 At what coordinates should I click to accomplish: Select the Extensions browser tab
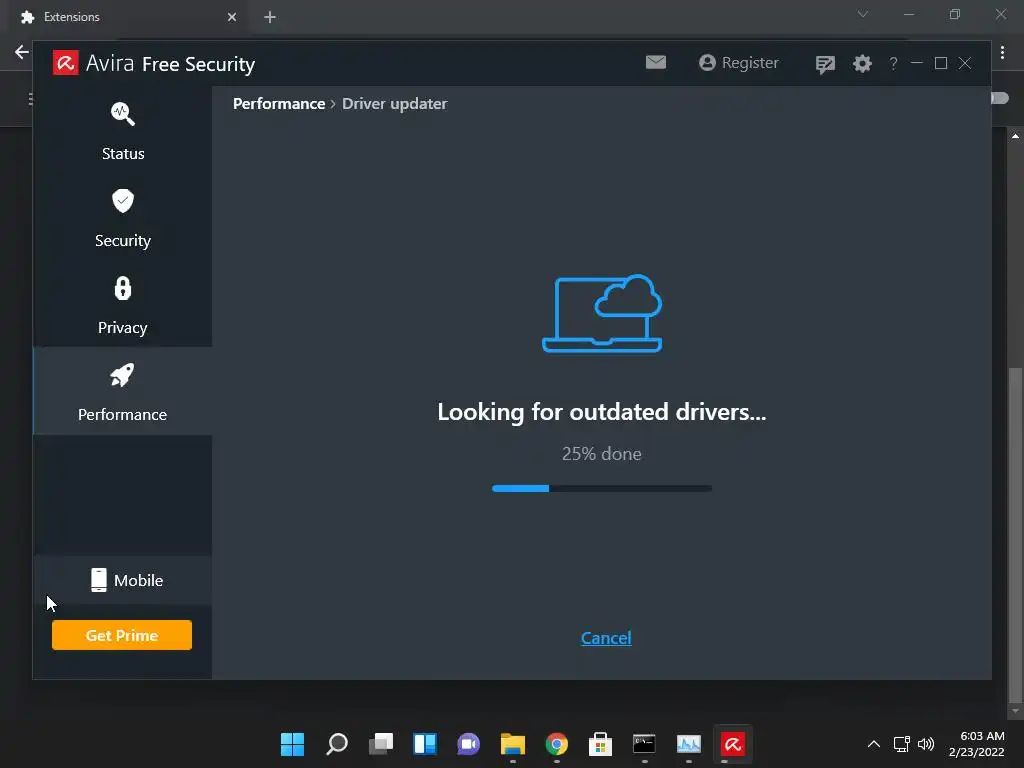pyautogui.click(x=127, y=17)
